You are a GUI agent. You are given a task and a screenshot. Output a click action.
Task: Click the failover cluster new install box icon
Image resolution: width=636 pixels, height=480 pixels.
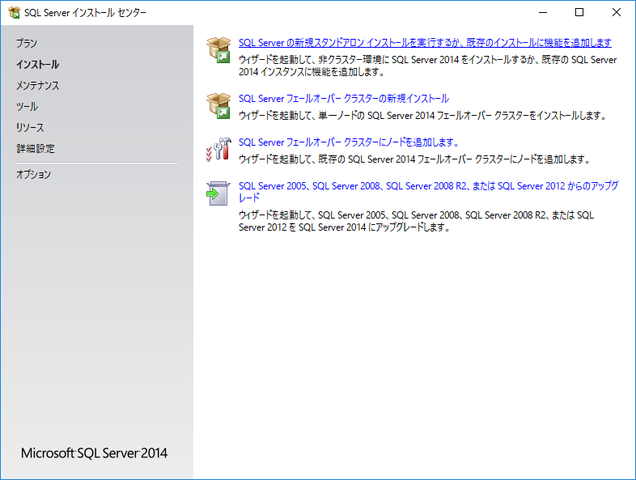click(x=219, y=106)
